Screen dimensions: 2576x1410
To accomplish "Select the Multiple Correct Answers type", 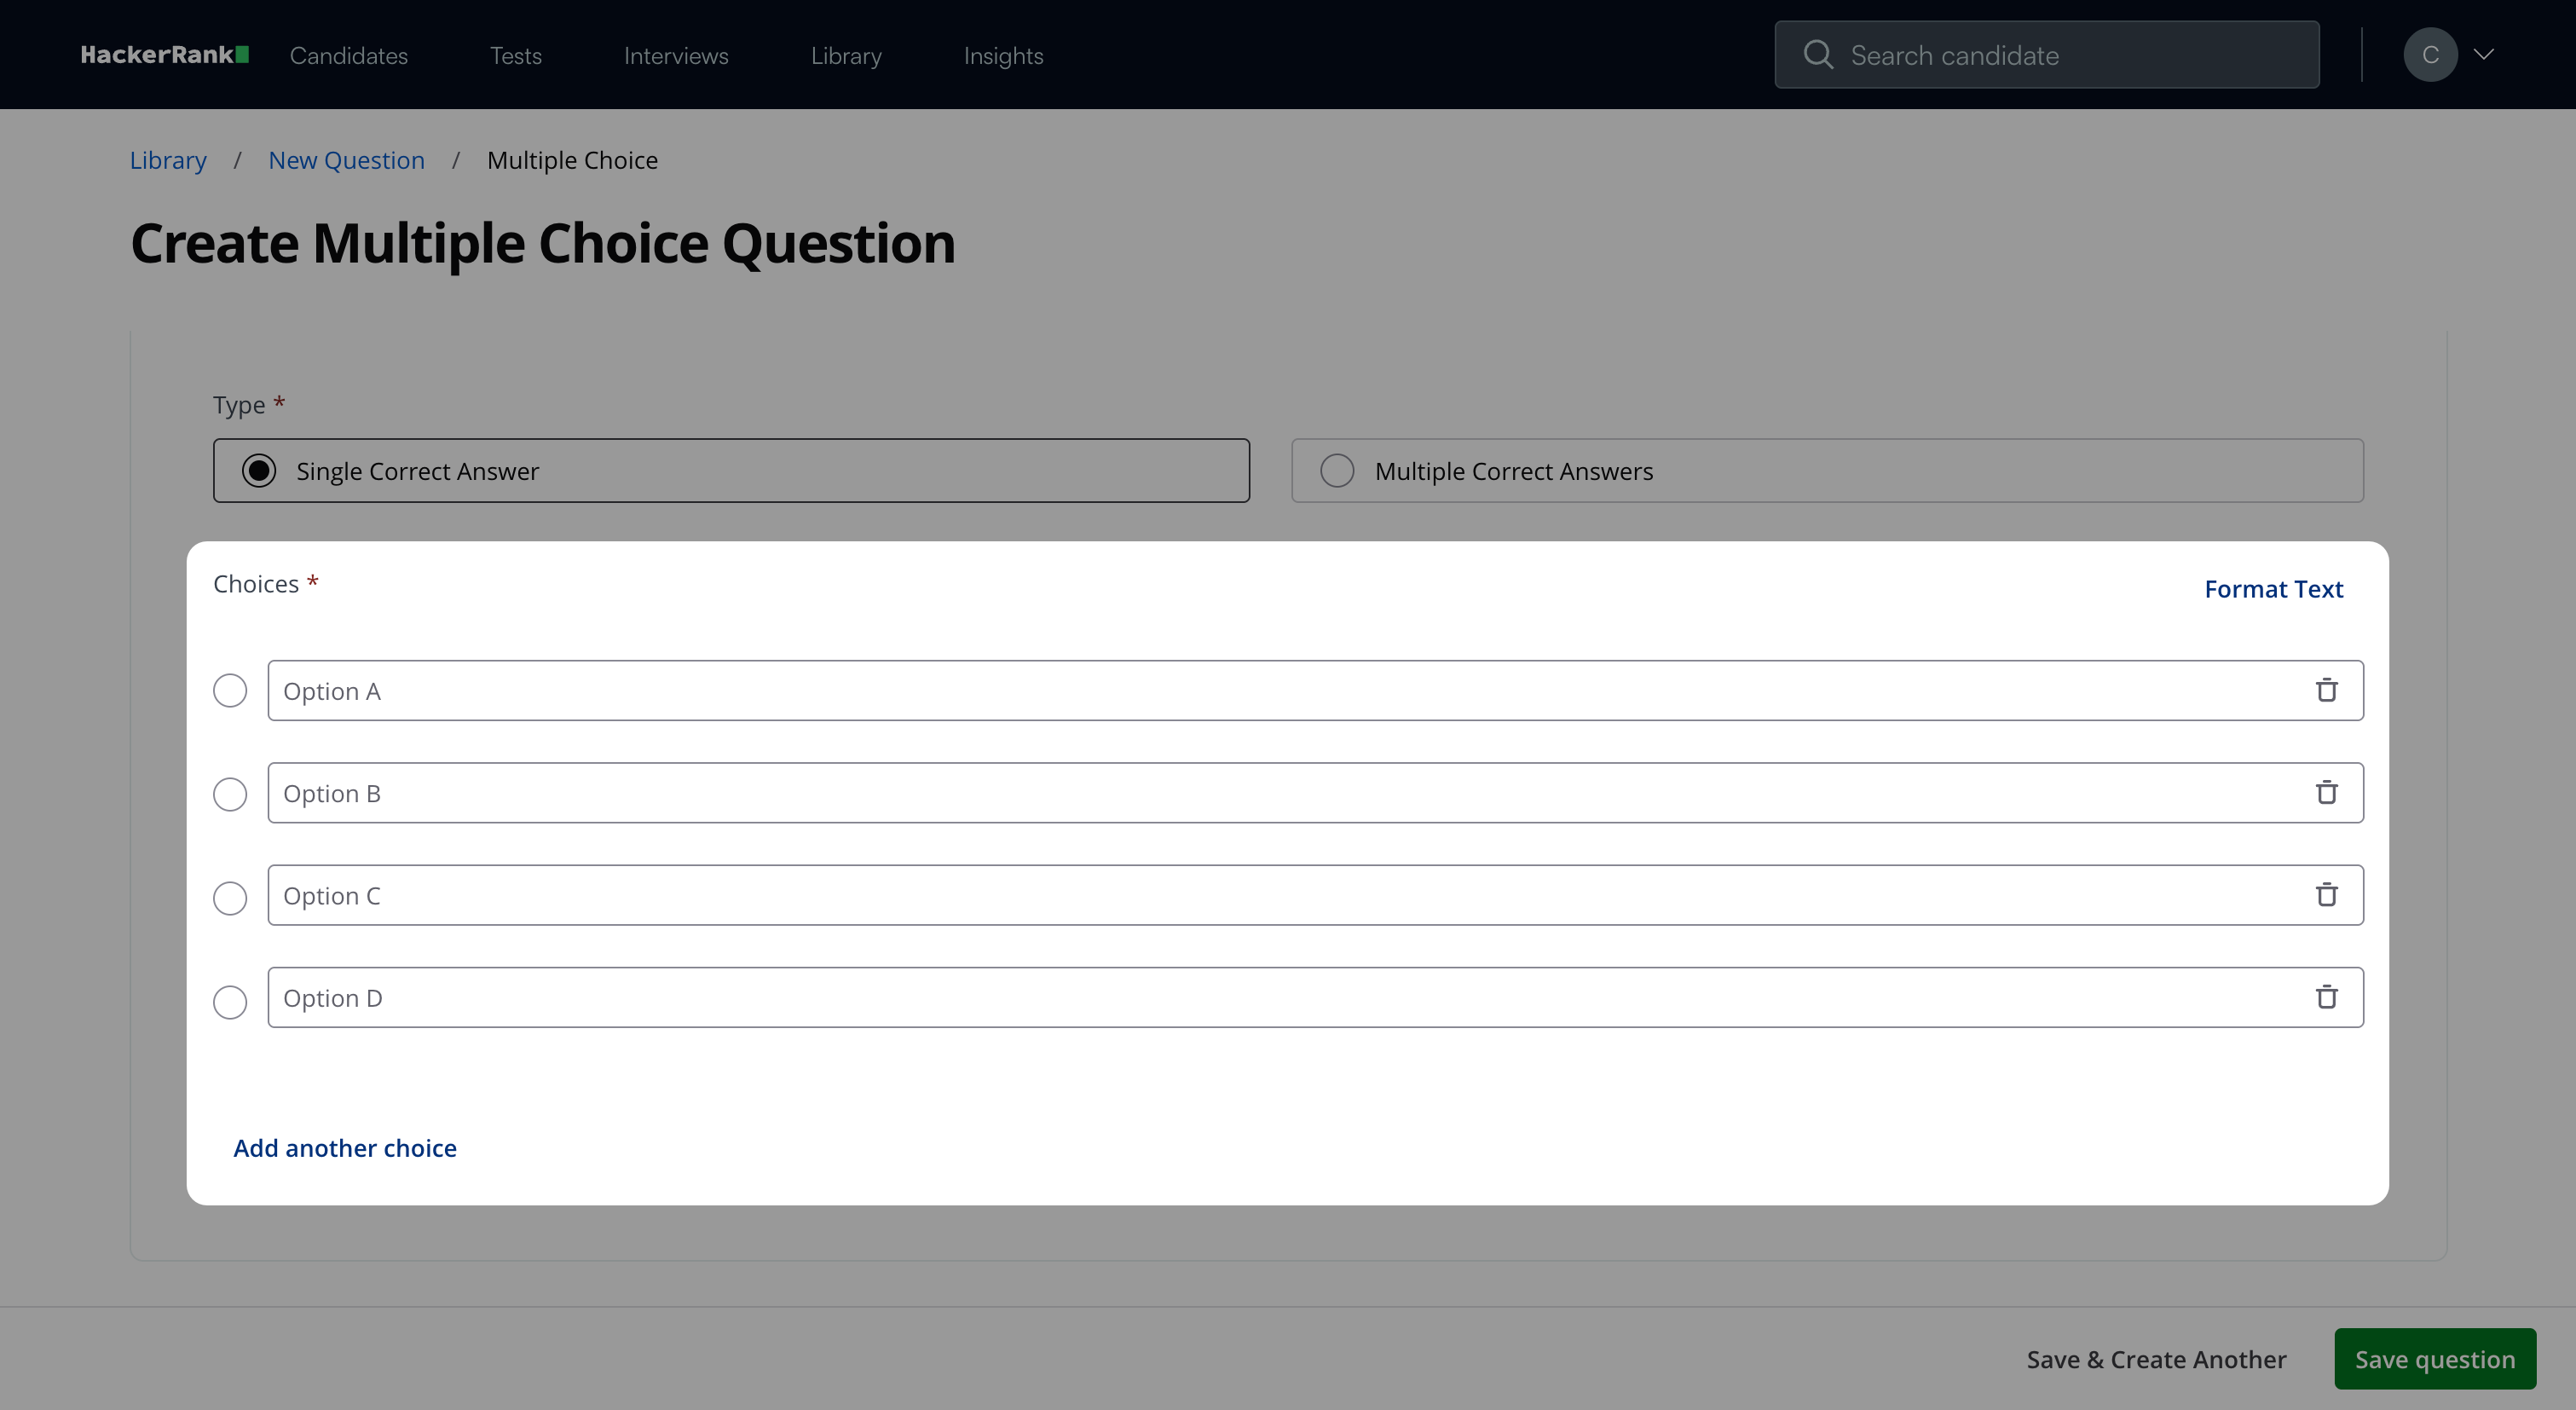I will pos(1337,471).
